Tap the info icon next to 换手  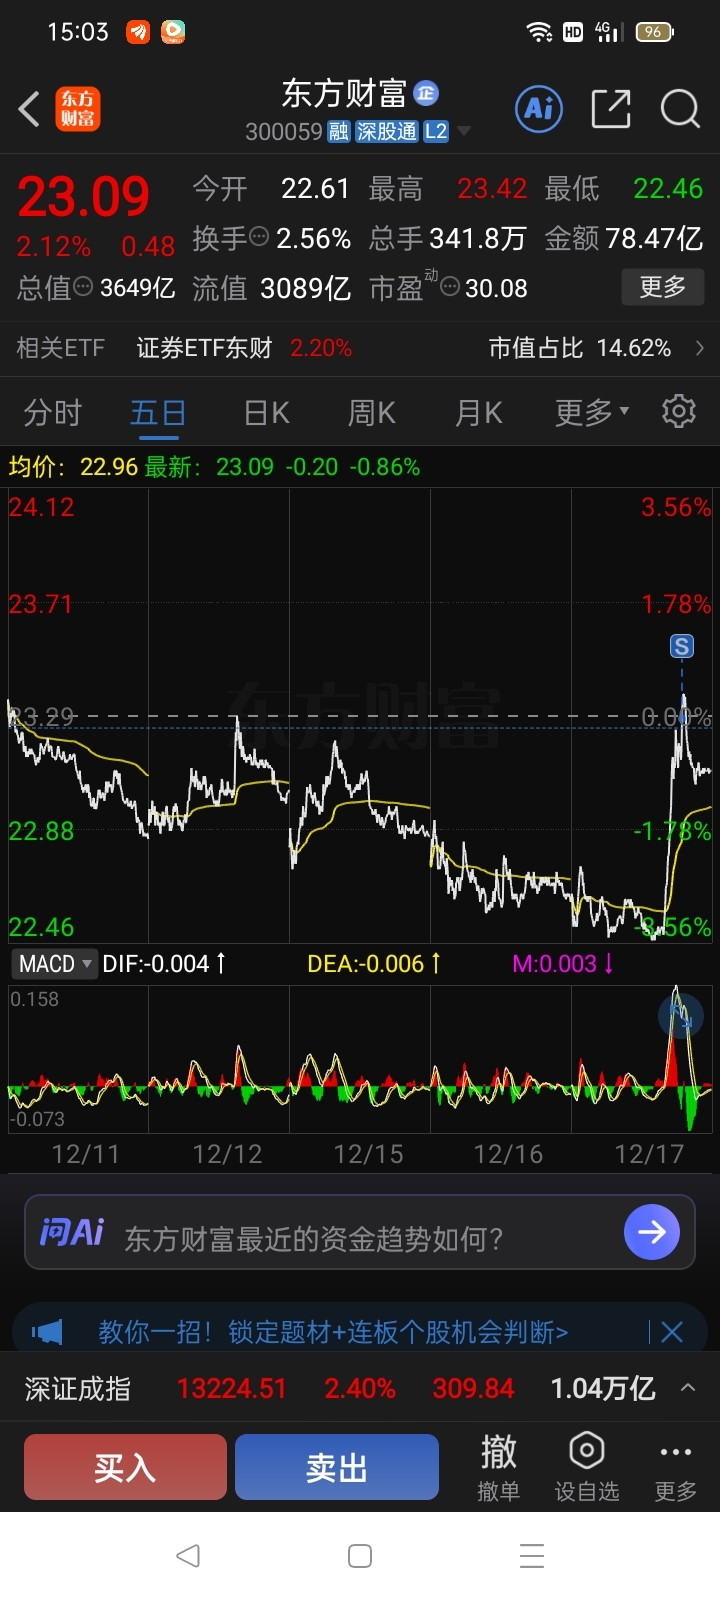click(259, 238)
